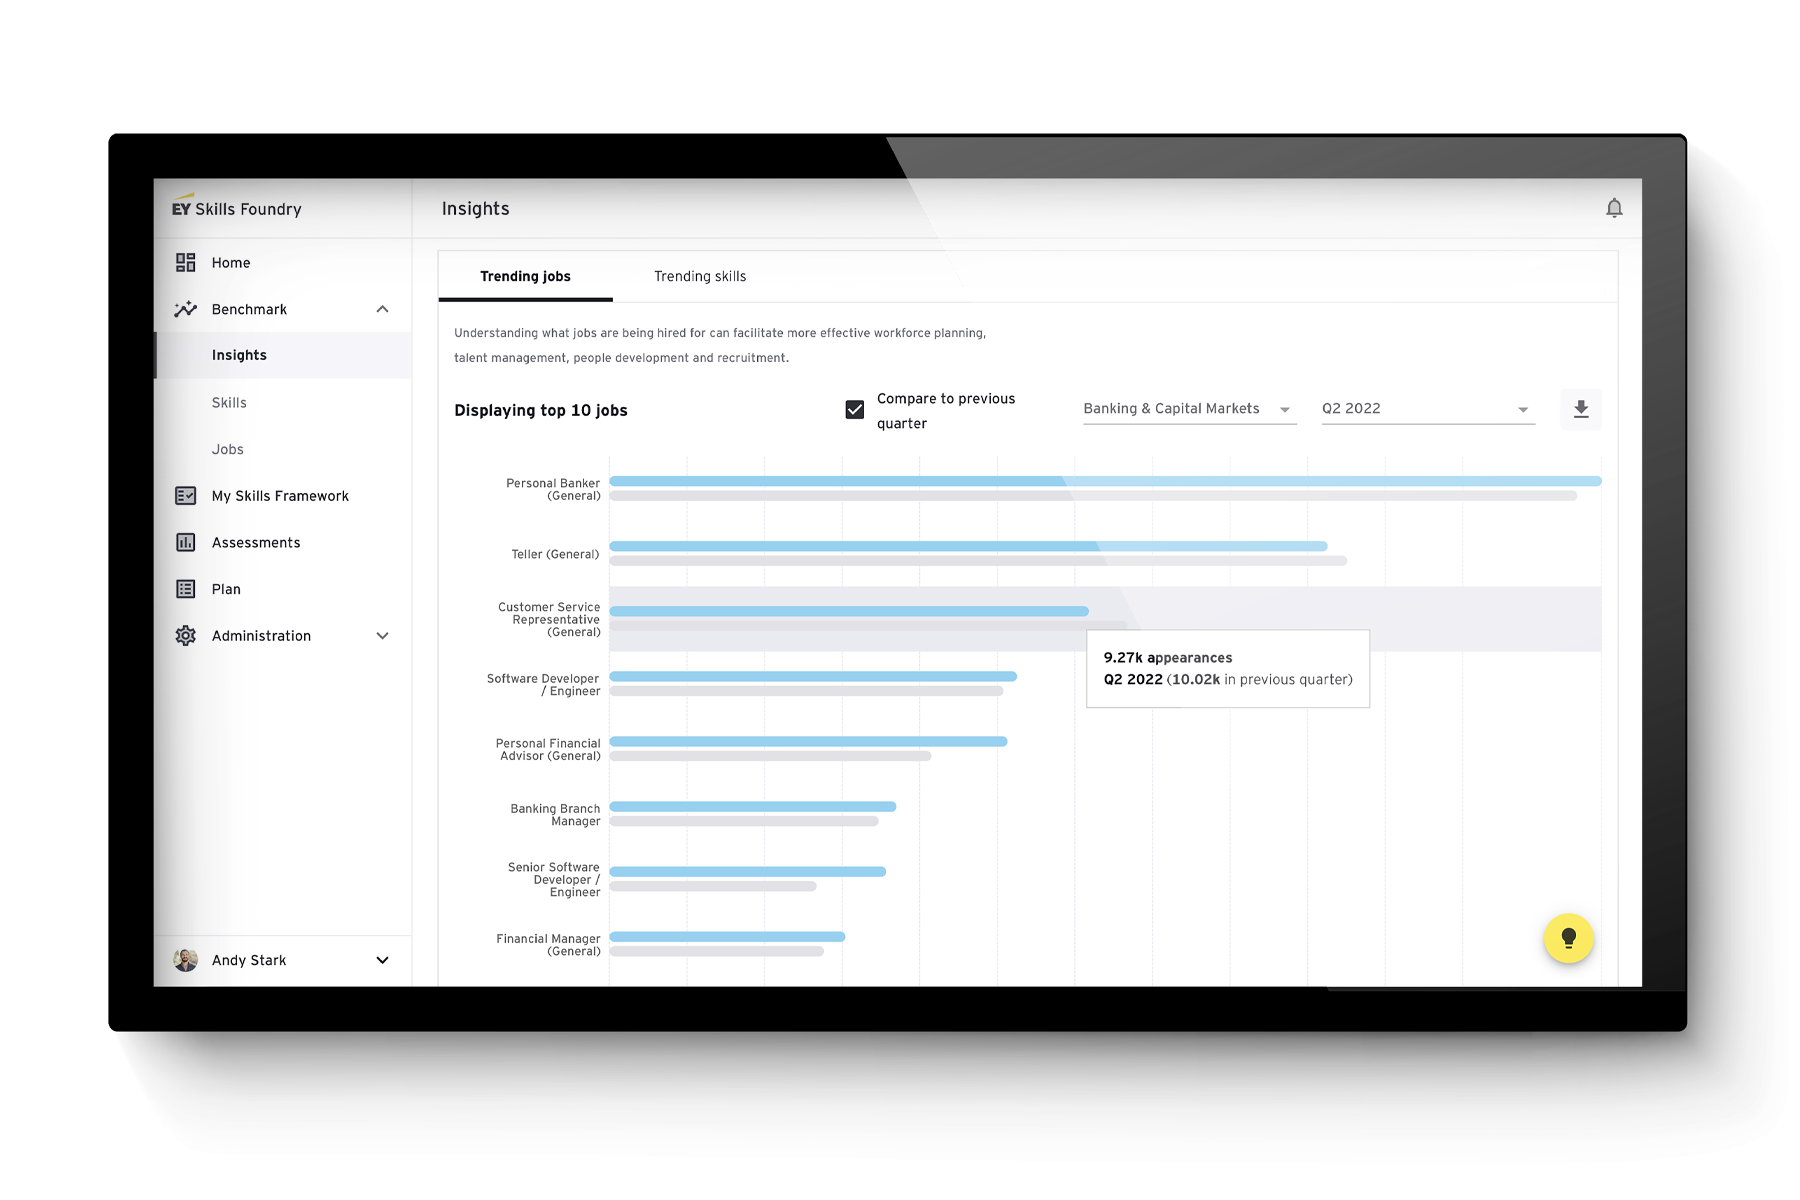Uncheck Compare to previous quarter checkbox

point(855,410)
